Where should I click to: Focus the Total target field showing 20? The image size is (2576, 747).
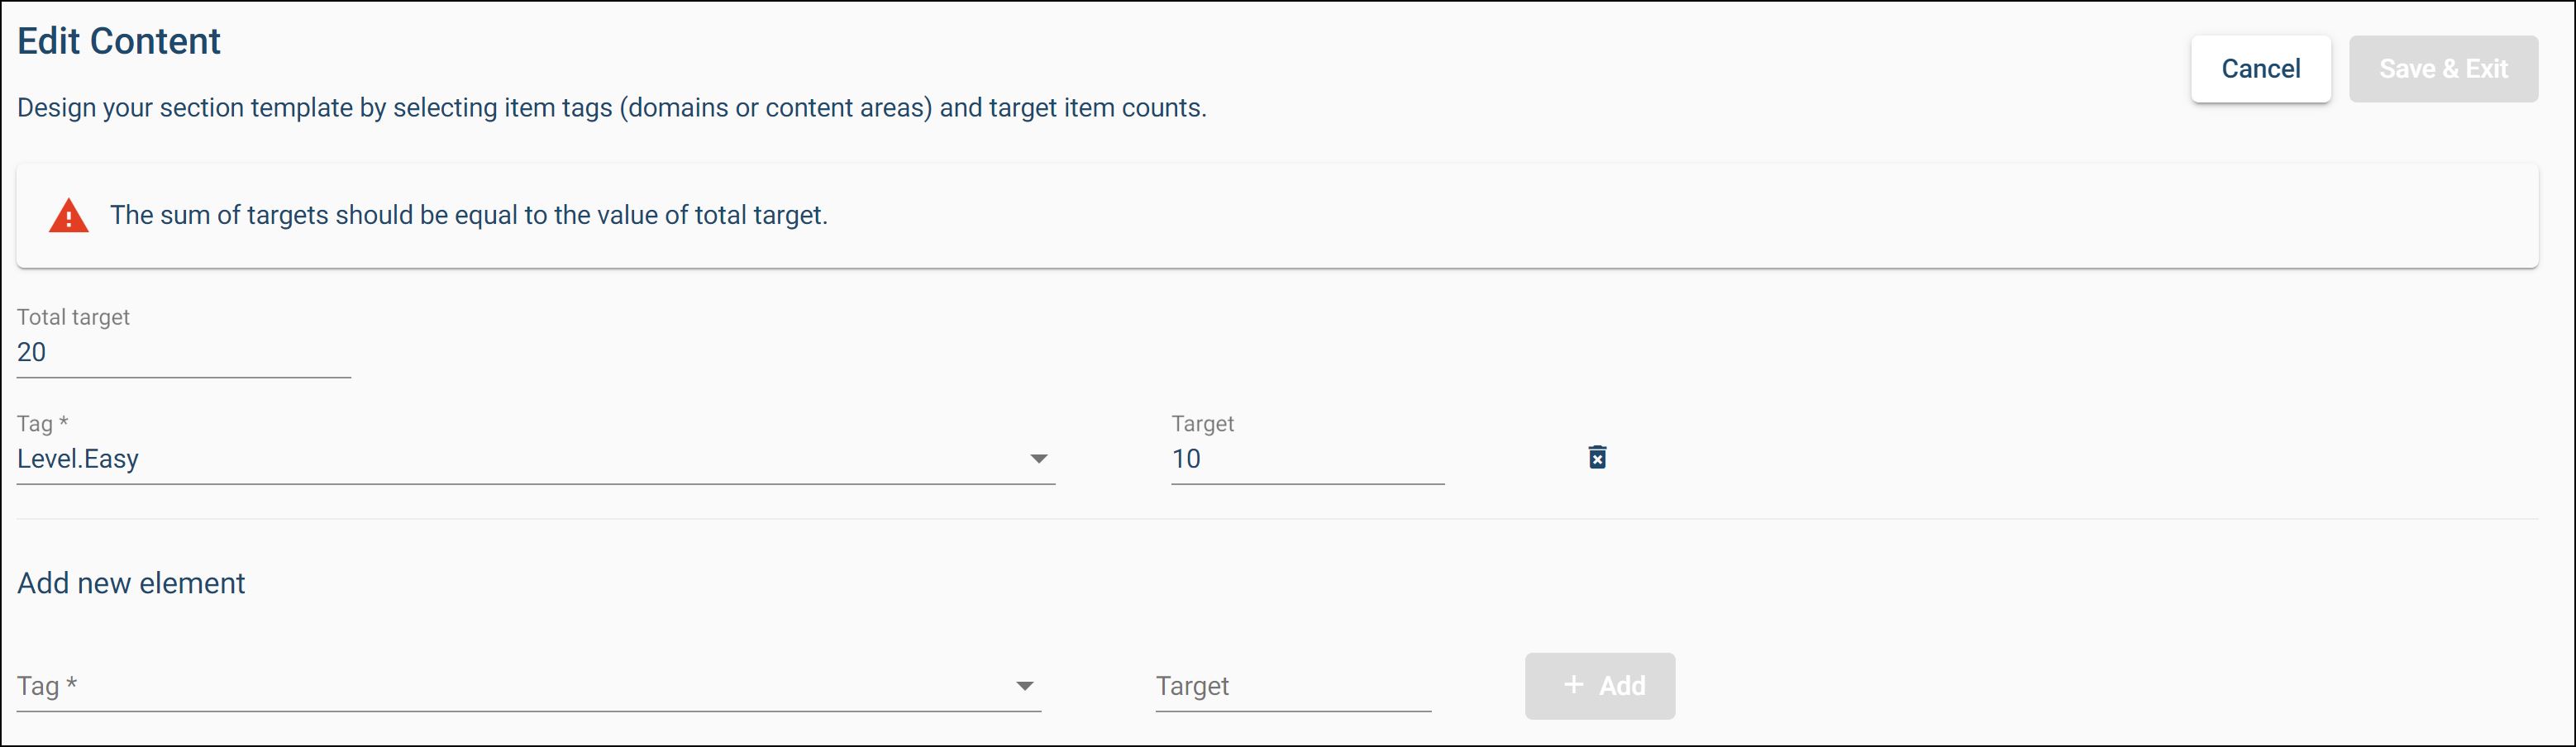[183, 353]
